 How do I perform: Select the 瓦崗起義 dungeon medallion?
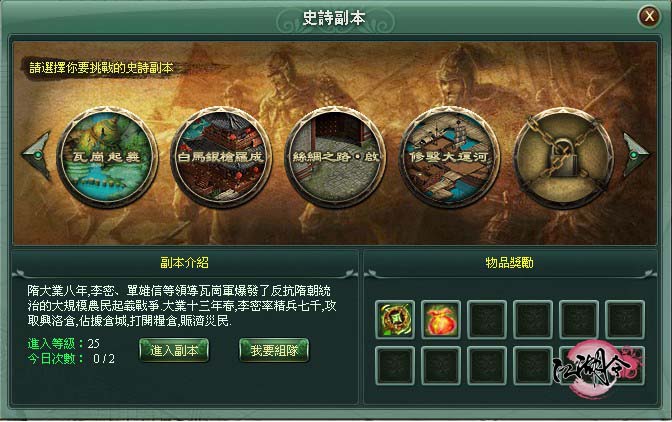107,157
